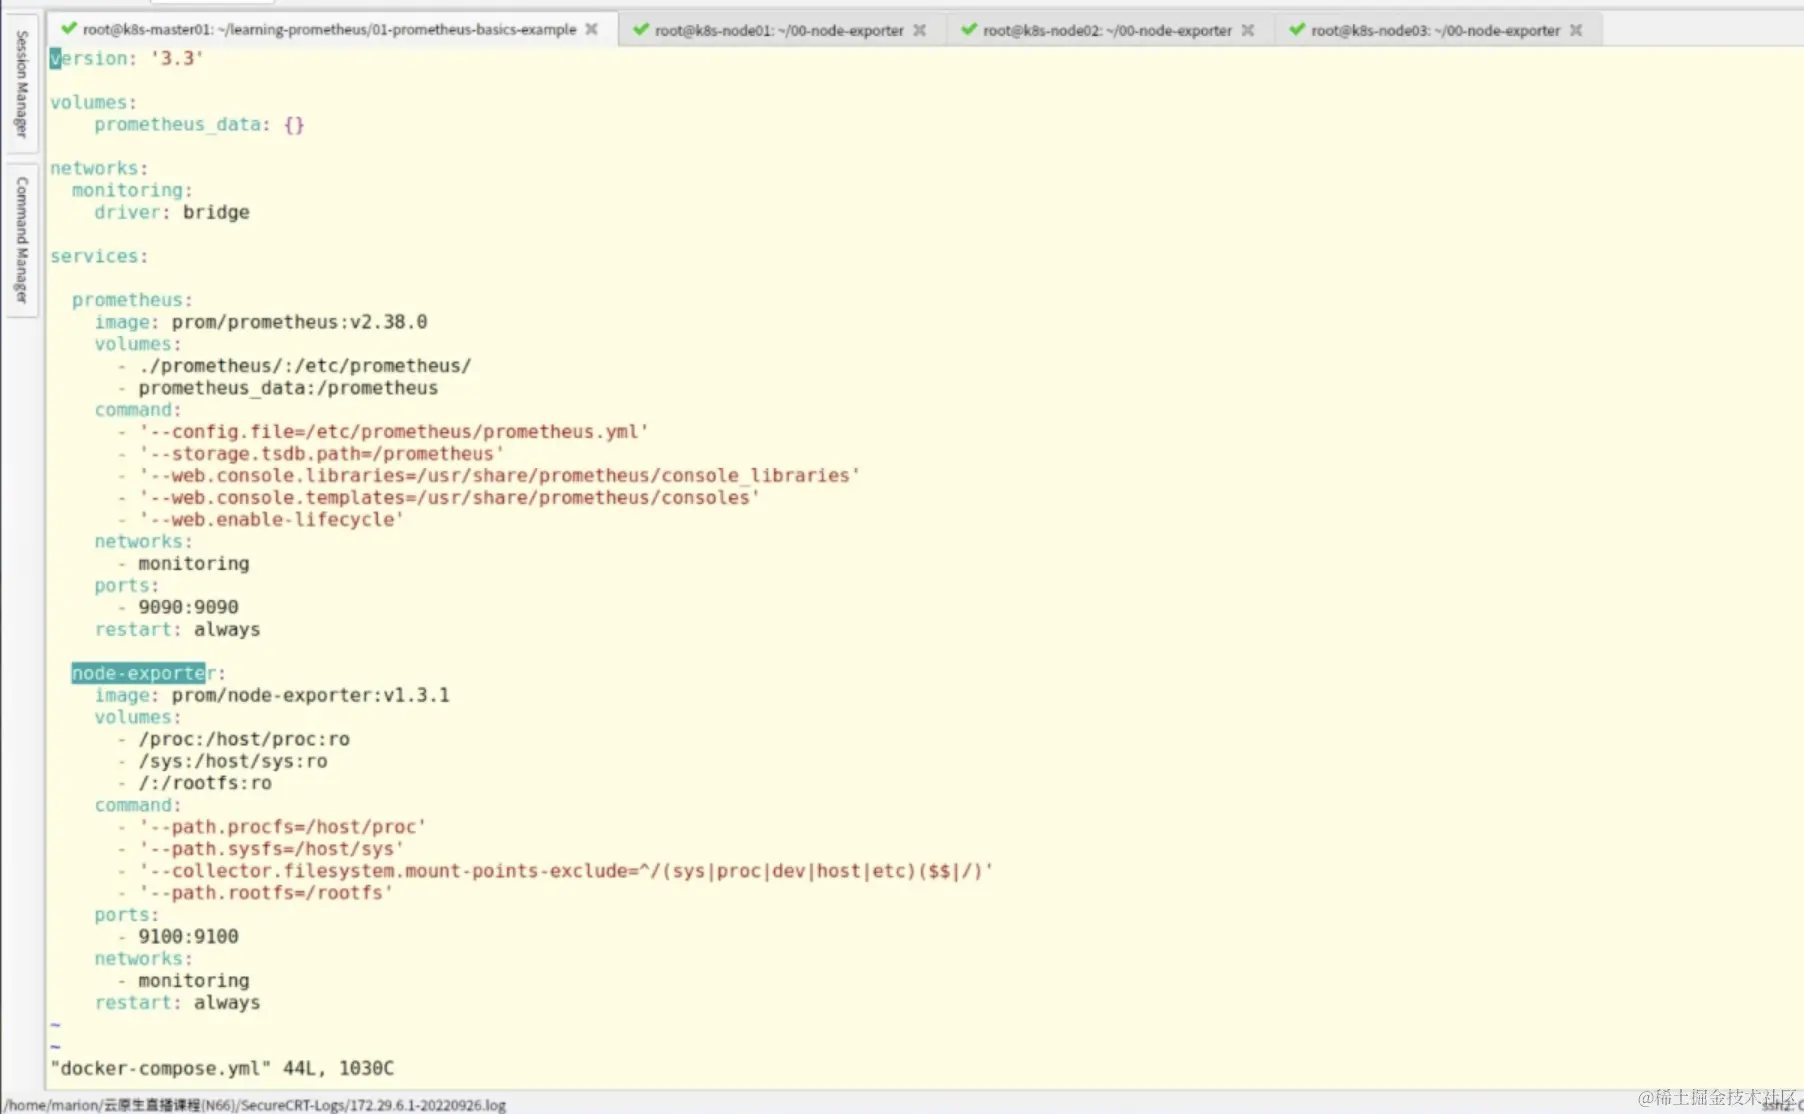
Task: Close the k8s-node03 tab
Action: [x=1576, y=31]
